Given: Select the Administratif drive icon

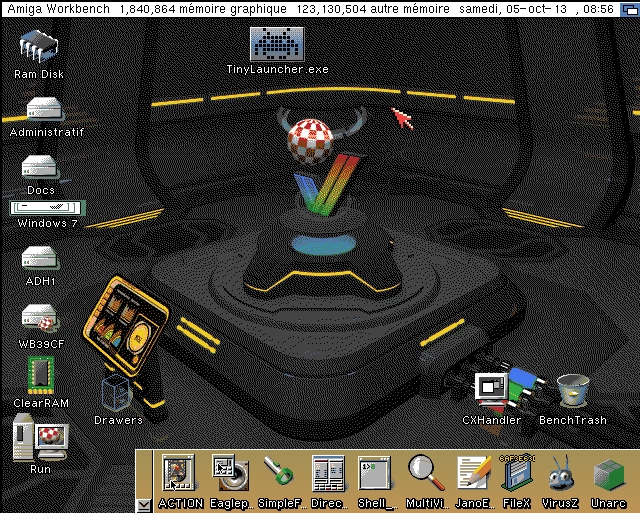Looking at the screenshot, I should pyautogui.click(x=44, y=108).
